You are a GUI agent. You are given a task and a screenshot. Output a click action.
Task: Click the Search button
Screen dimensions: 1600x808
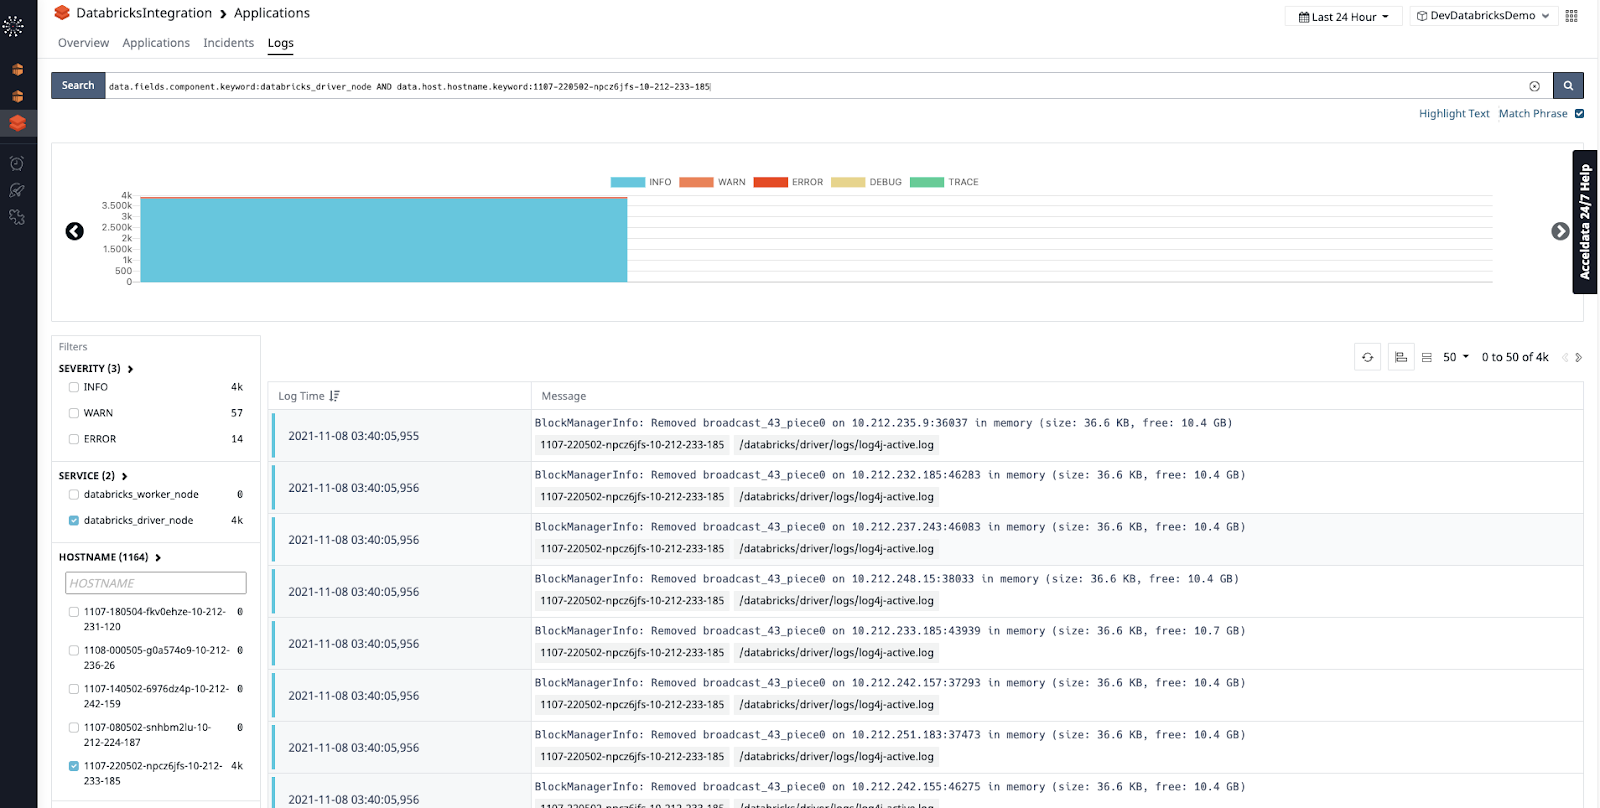pyautogui.click(x=78, y=86)
